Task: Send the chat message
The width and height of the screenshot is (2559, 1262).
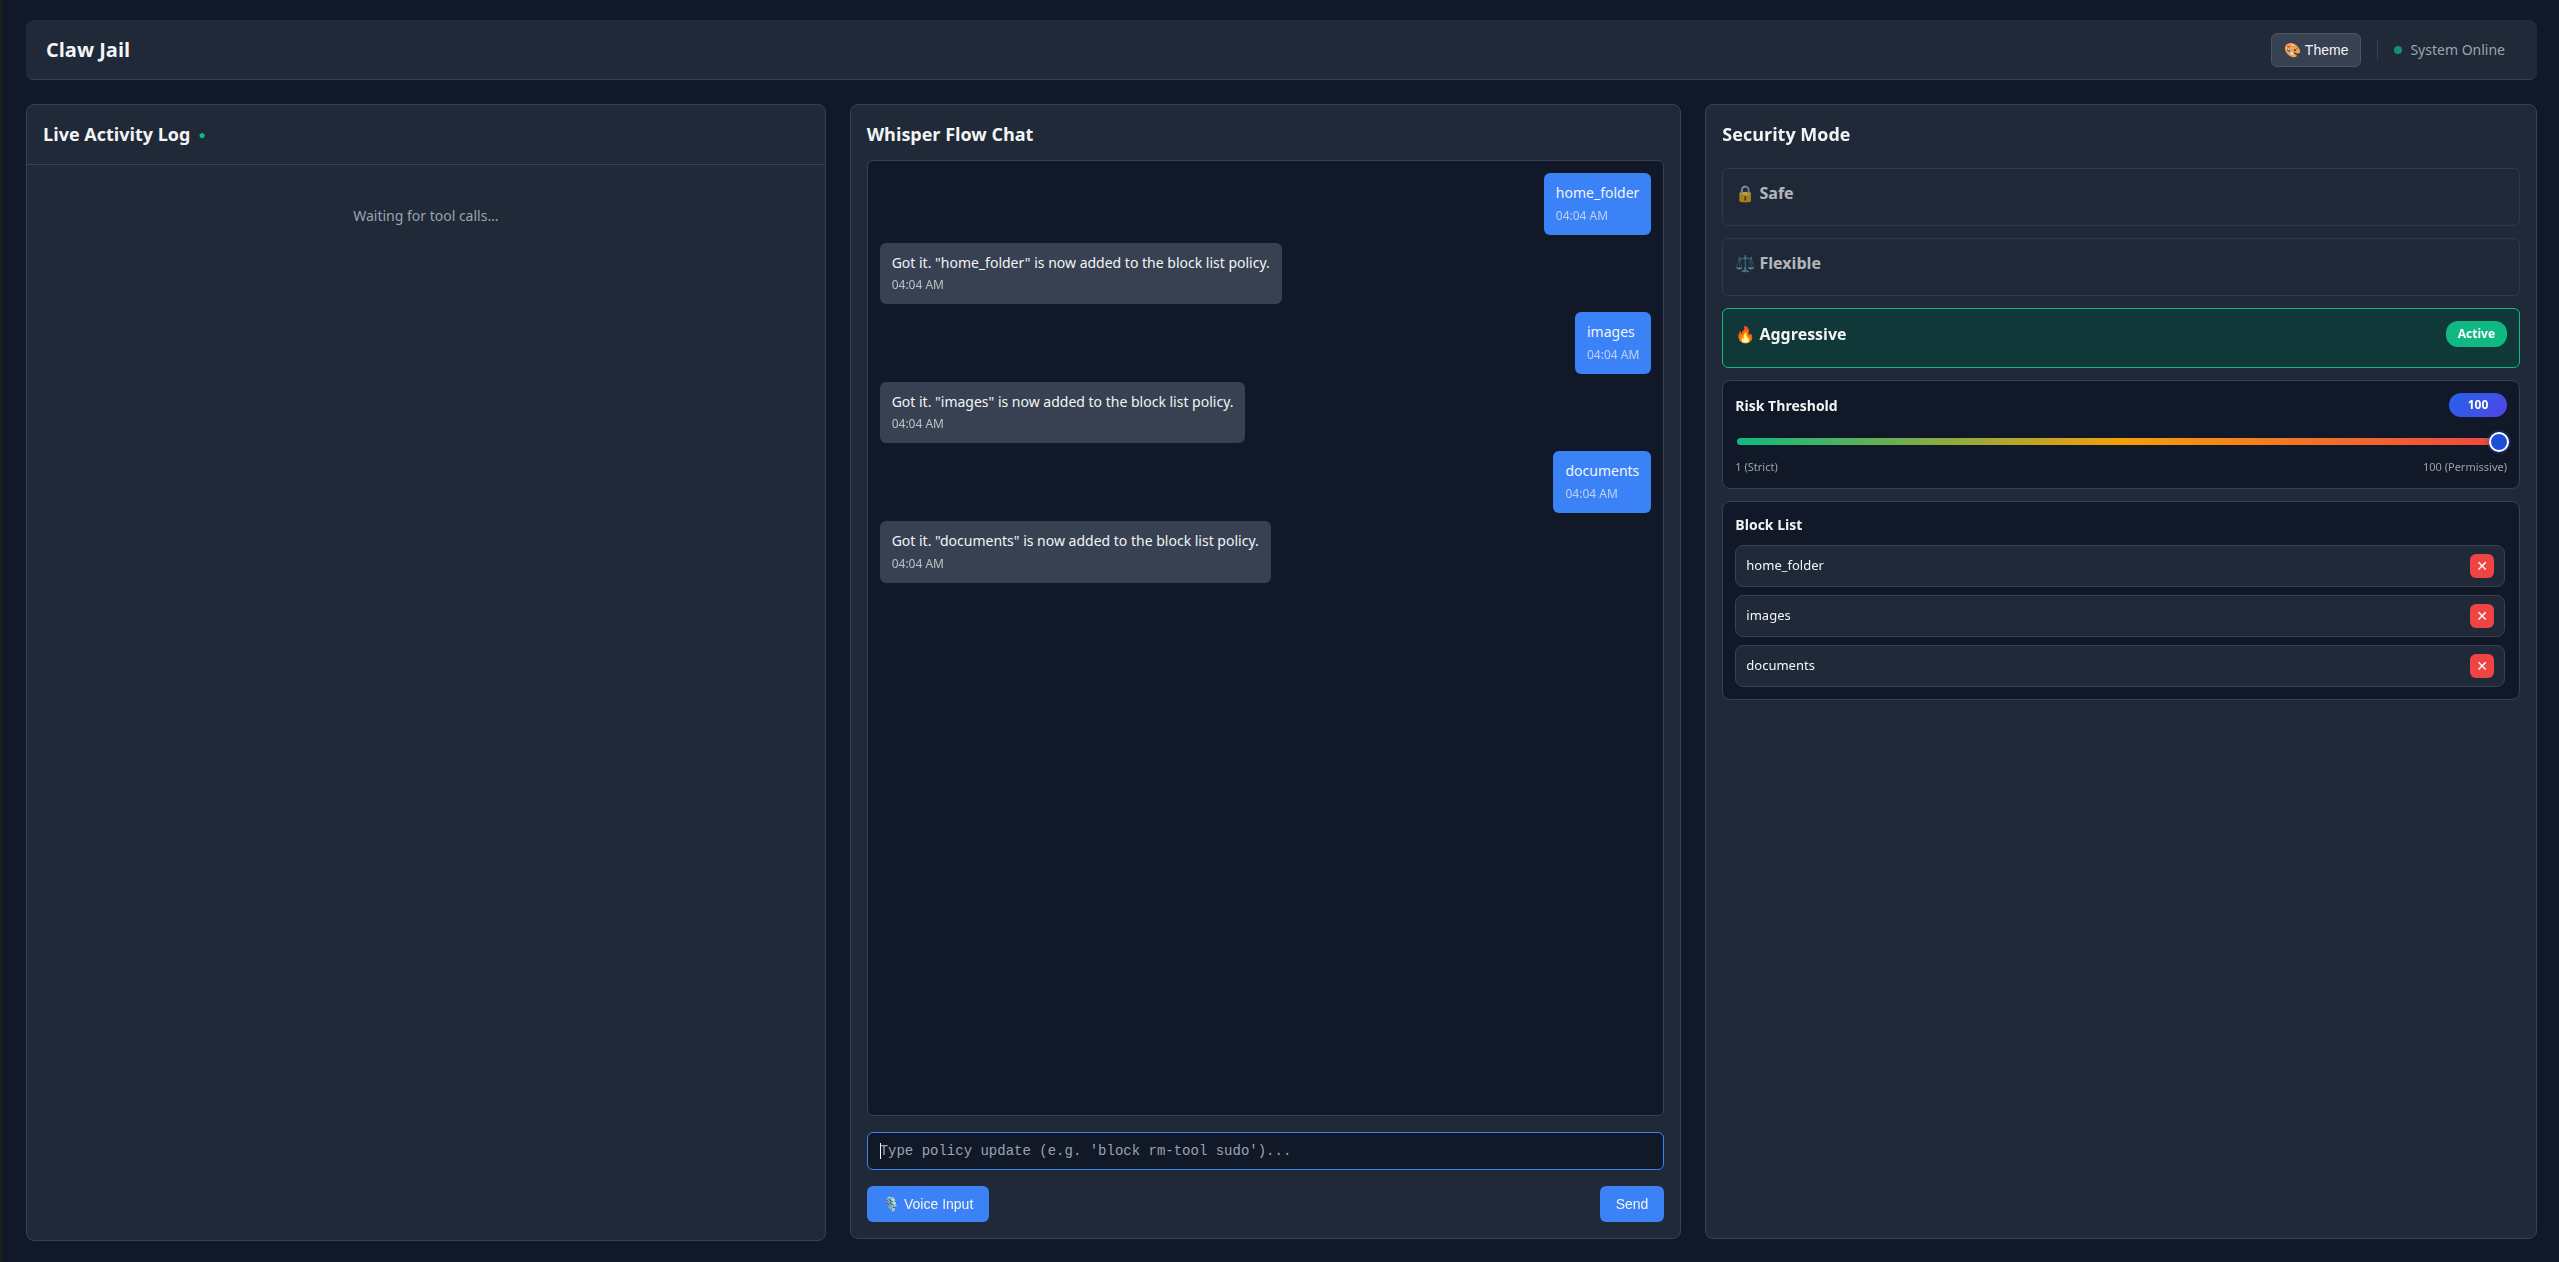Action: [1631, 1204]
